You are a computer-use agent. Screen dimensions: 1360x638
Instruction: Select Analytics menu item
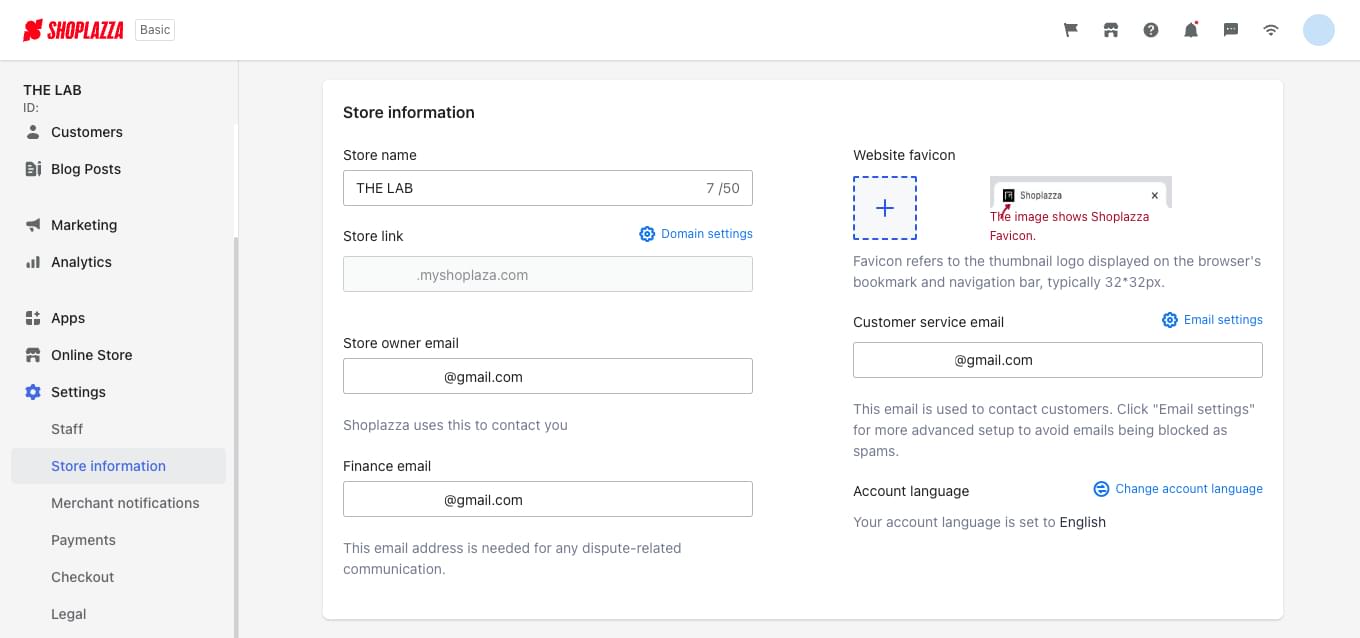coord(81,262)
